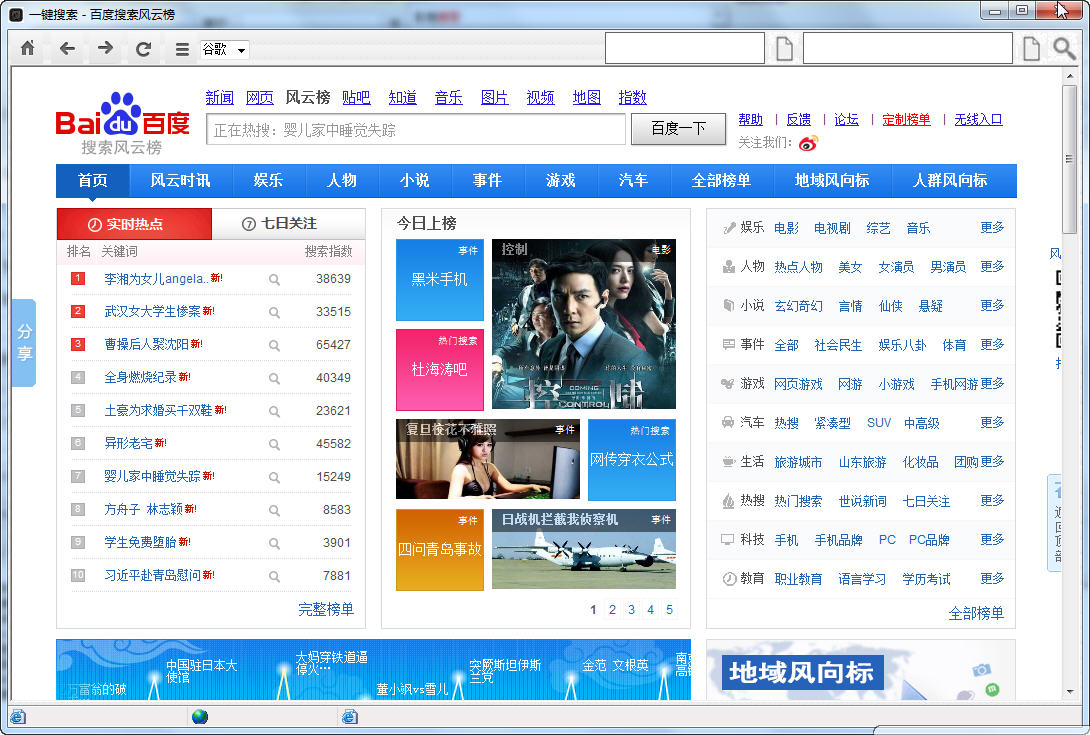The width and height of the screenshot is (1090, 735).
Task: Open the 完整榜单 link
Action: (x=325, y=609)
